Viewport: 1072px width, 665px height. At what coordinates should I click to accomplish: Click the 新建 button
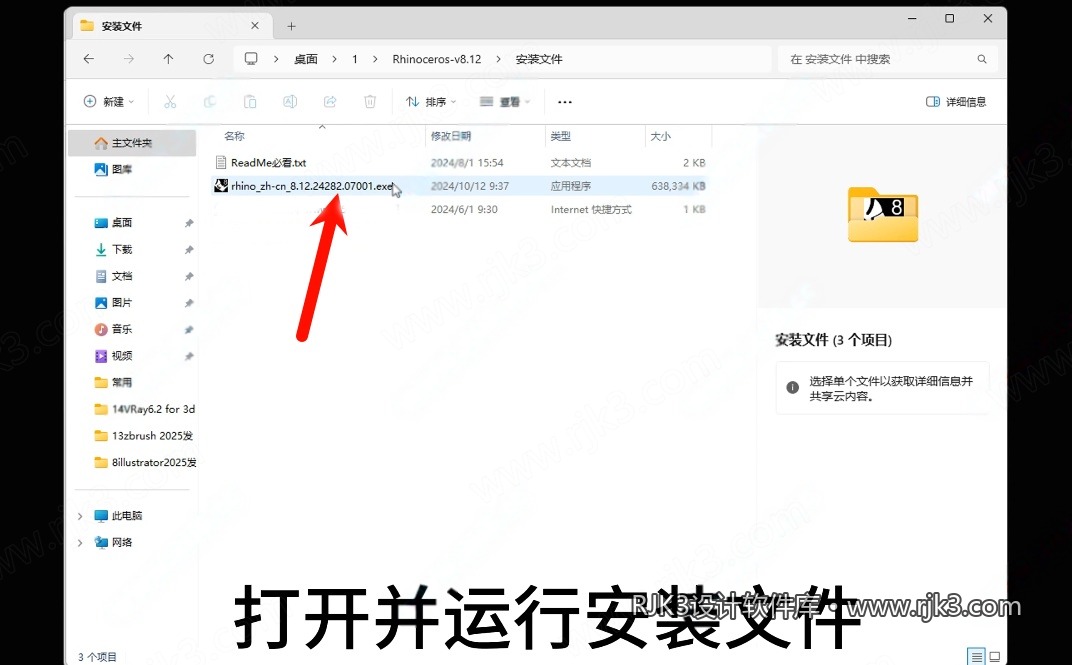point(109,101)
